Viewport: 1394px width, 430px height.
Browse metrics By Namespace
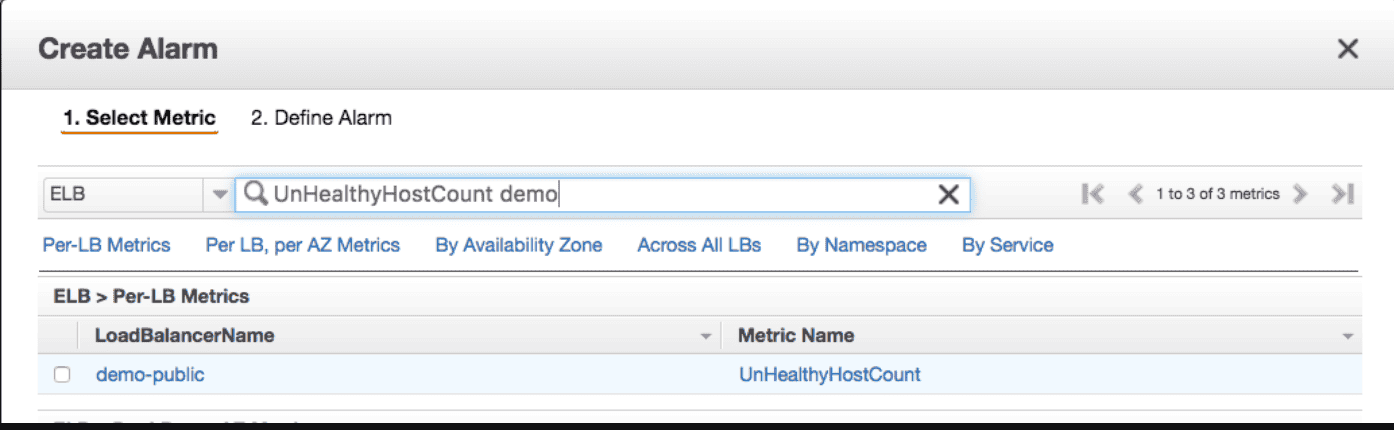pyautogui.click(x=861, y=245)
